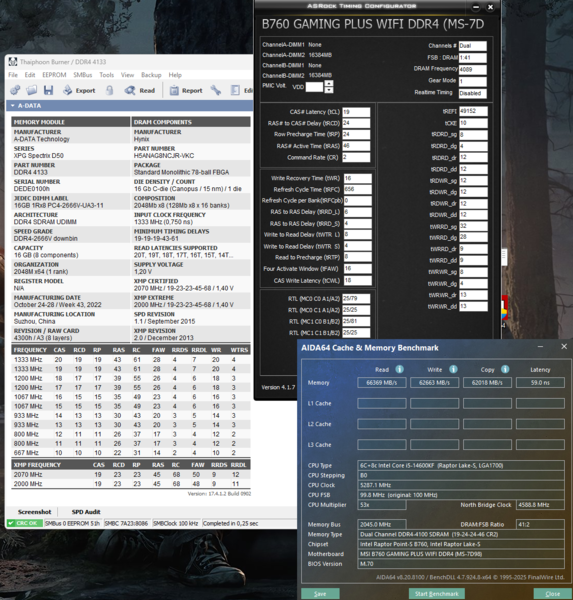Open the File menu in Thaiphoon Burner
This screenshot has height=600, width=573.
[x=13, y=75]
